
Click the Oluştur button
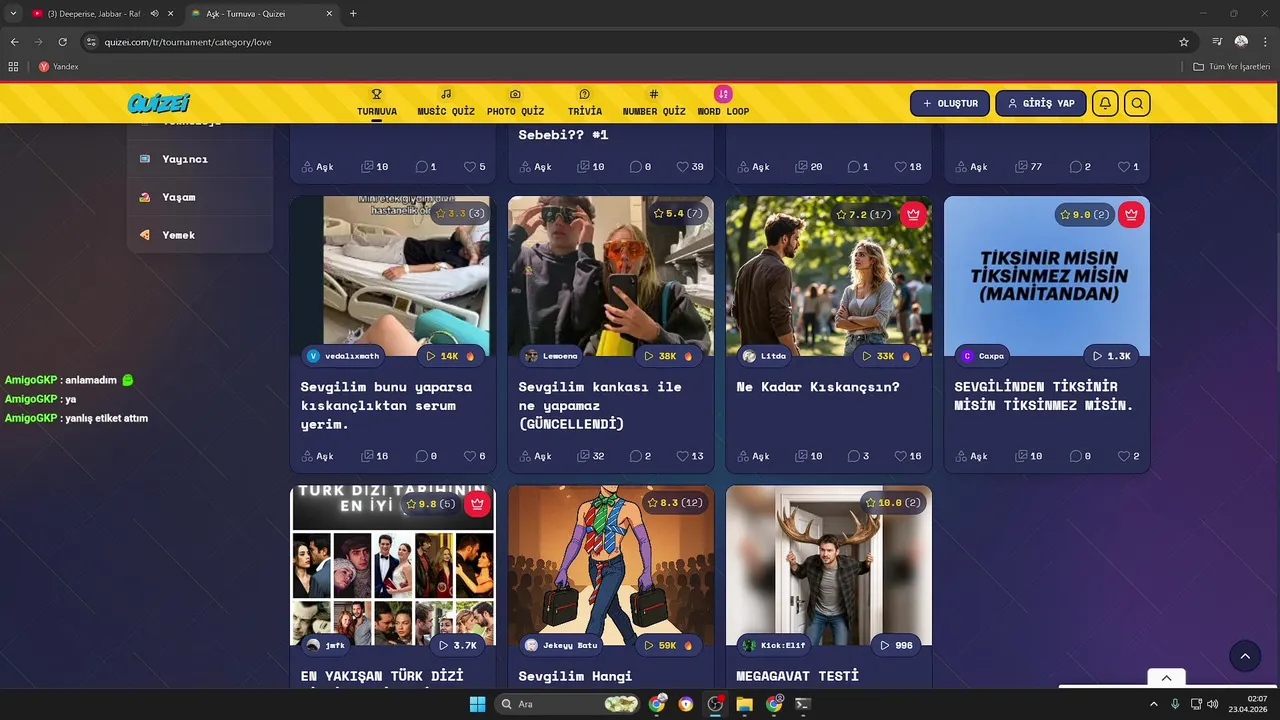click(950, 103)
